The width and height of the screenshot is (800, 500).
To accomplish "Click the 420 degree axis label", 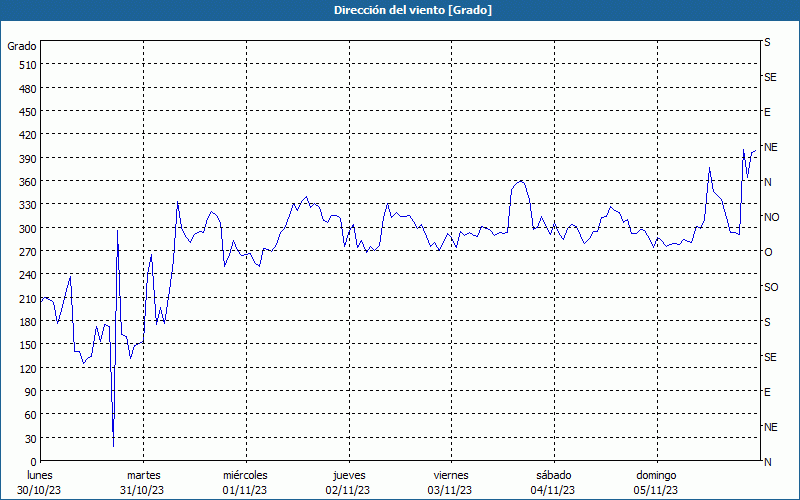I will pyautogui.click(x=28, y=136).
